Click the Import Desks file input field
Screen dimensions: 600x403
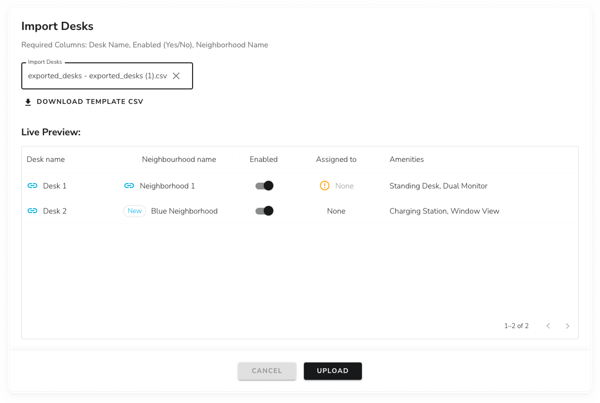coord(107,76)
